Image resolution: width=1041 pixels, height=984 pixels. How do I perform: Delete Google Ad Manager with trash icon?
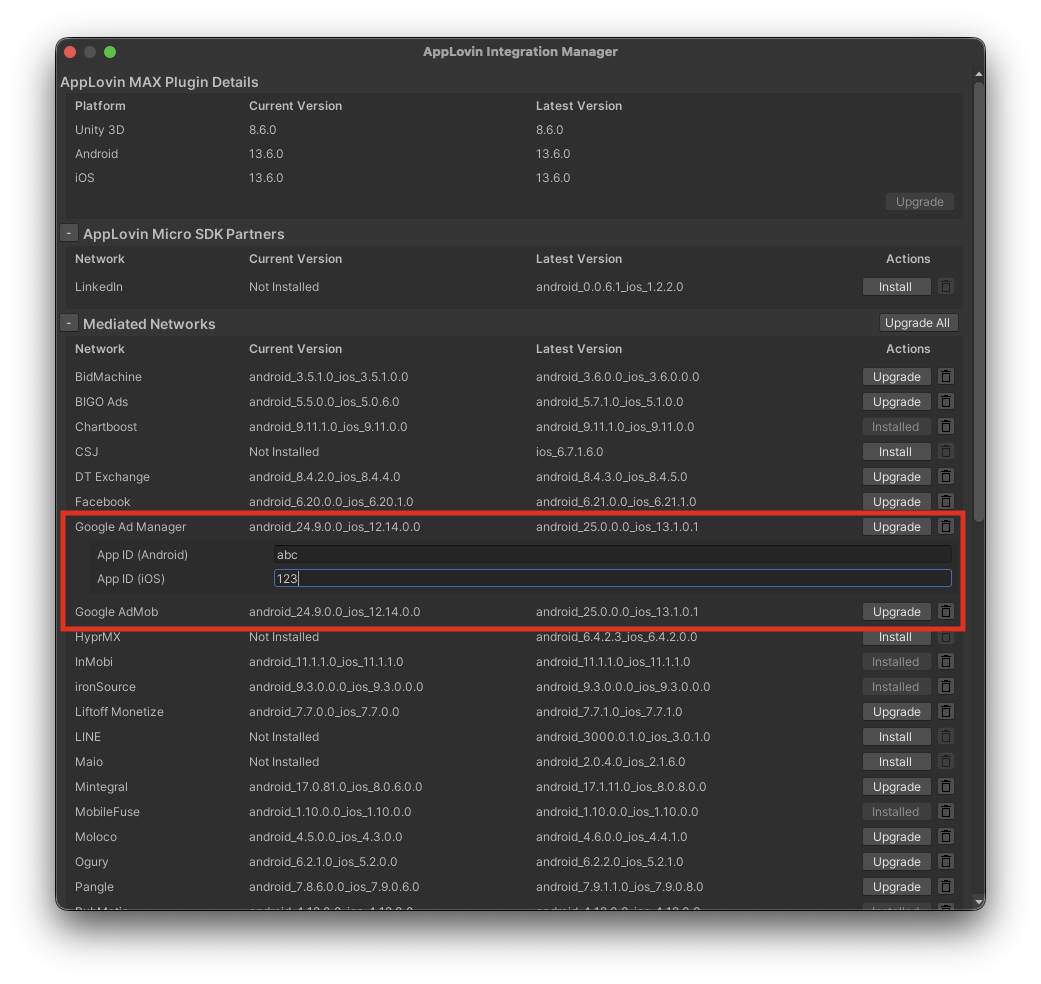tap(946, 527)
